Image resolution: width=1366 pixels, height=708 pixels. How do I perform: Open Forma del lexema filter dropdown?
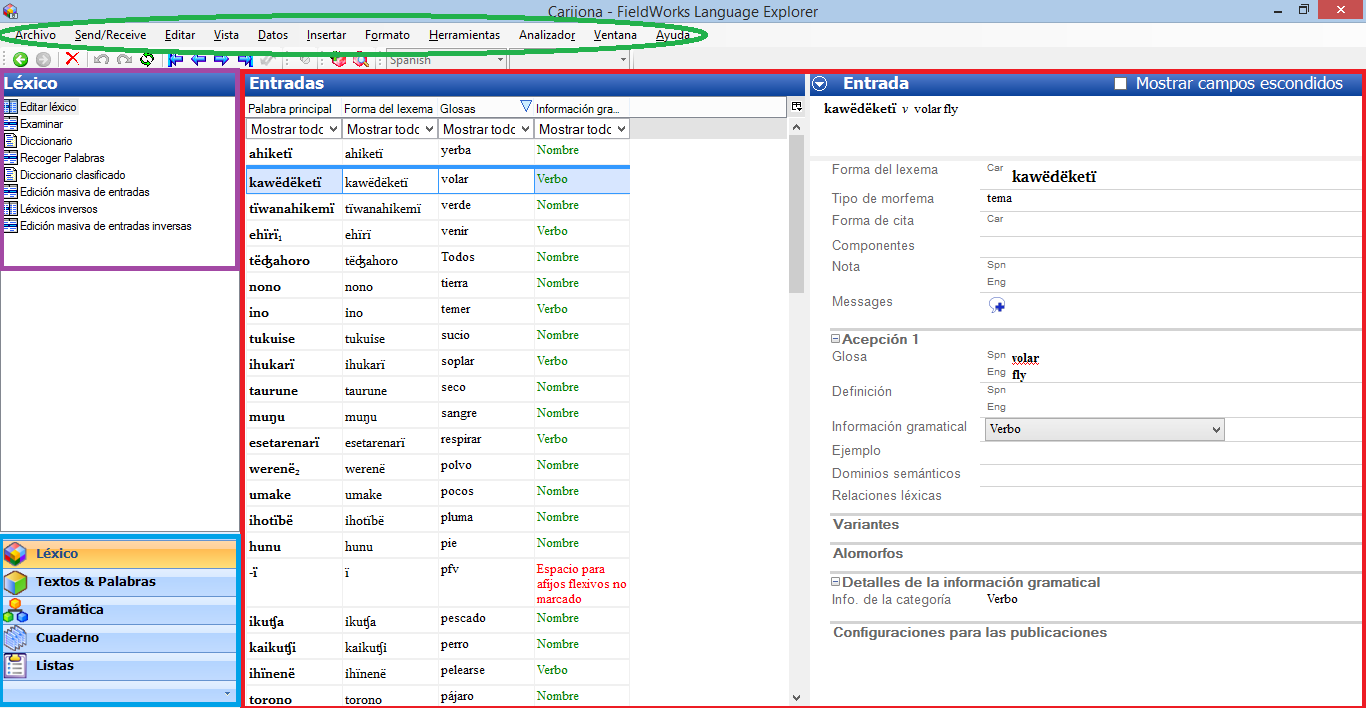point(390,129)
